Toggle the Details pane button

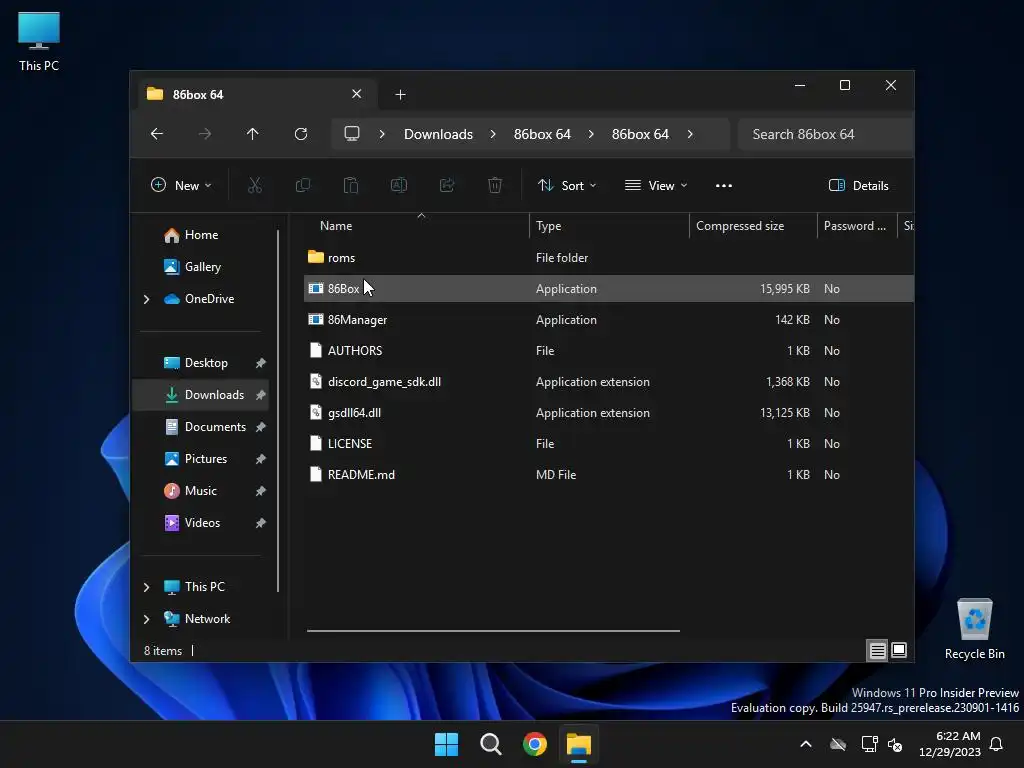point(858,185)
